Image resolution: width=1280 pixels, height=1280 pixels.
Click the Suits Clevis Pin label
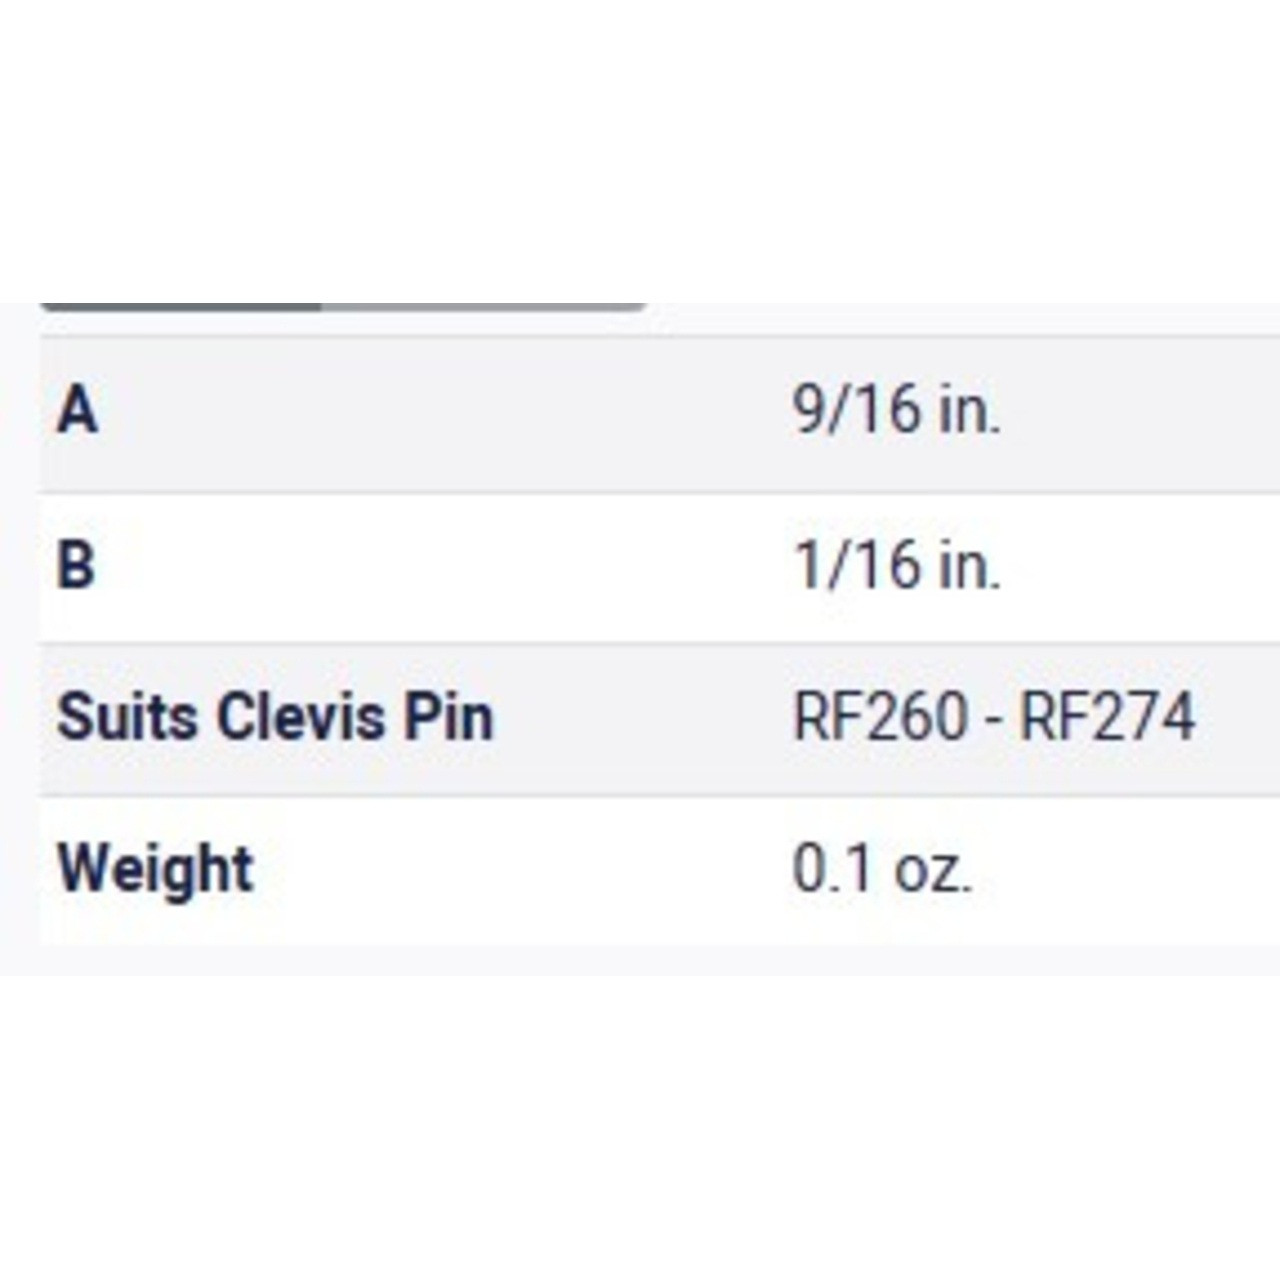[x=275, y=717]
